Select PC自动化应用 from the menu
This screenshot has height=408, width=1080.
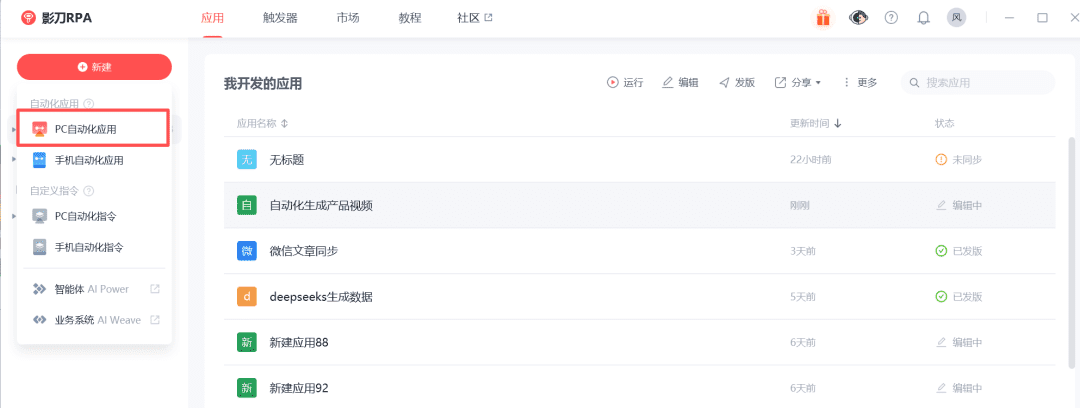[x=93, y=129]
